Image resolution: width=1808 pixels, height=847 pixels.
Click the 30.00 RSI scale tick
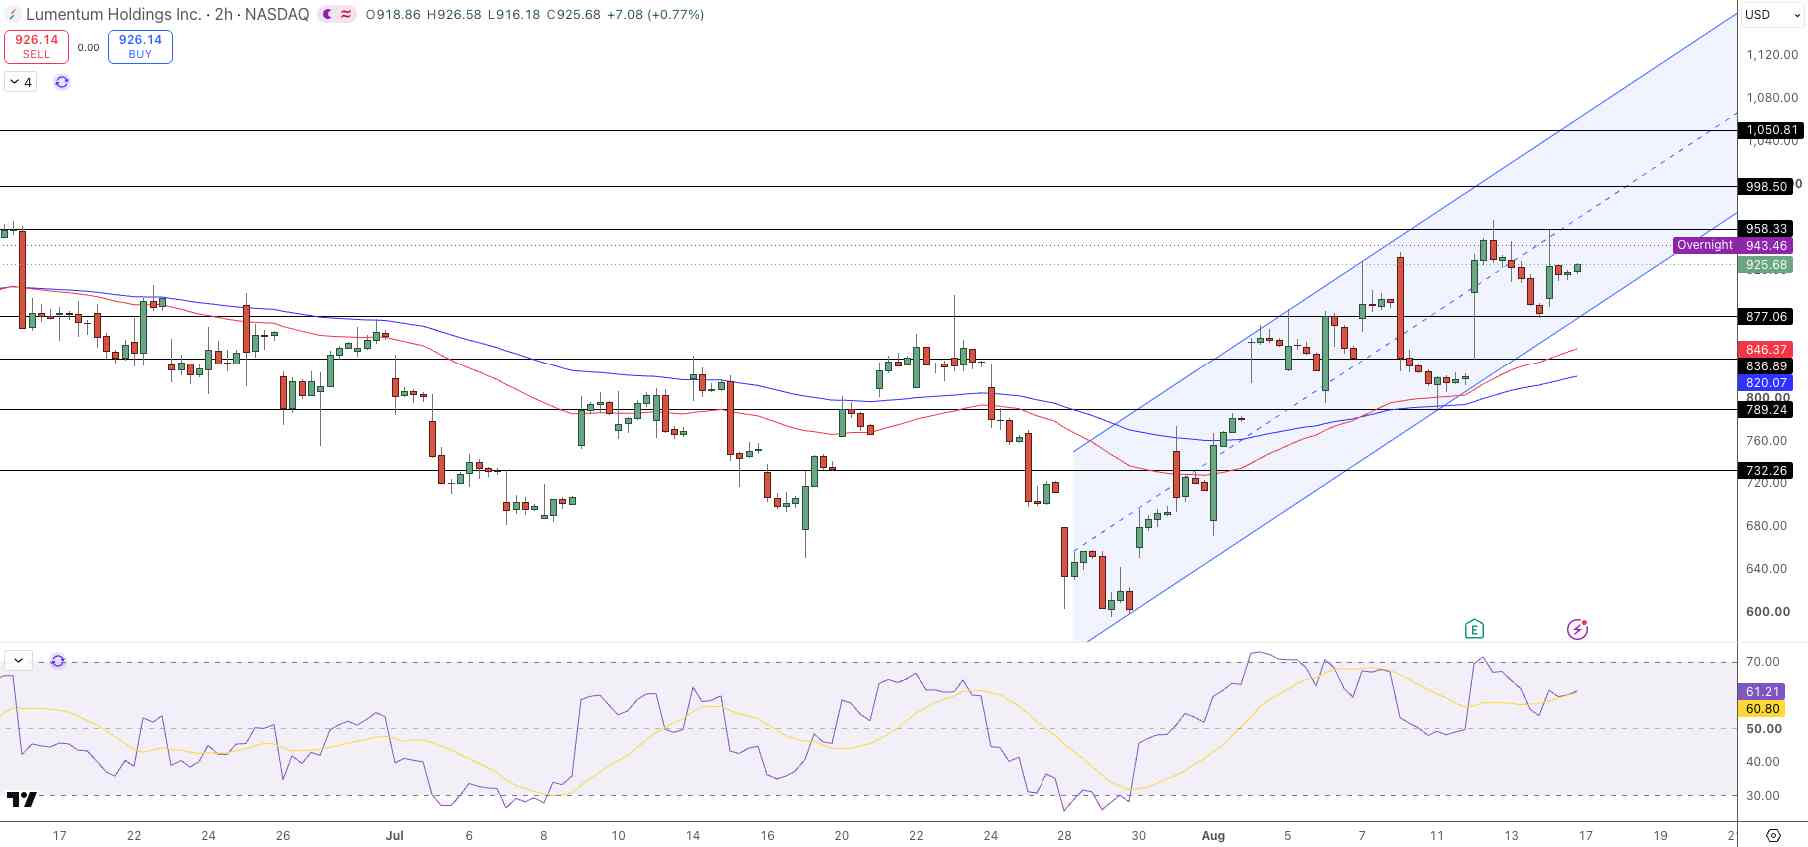1763,796
